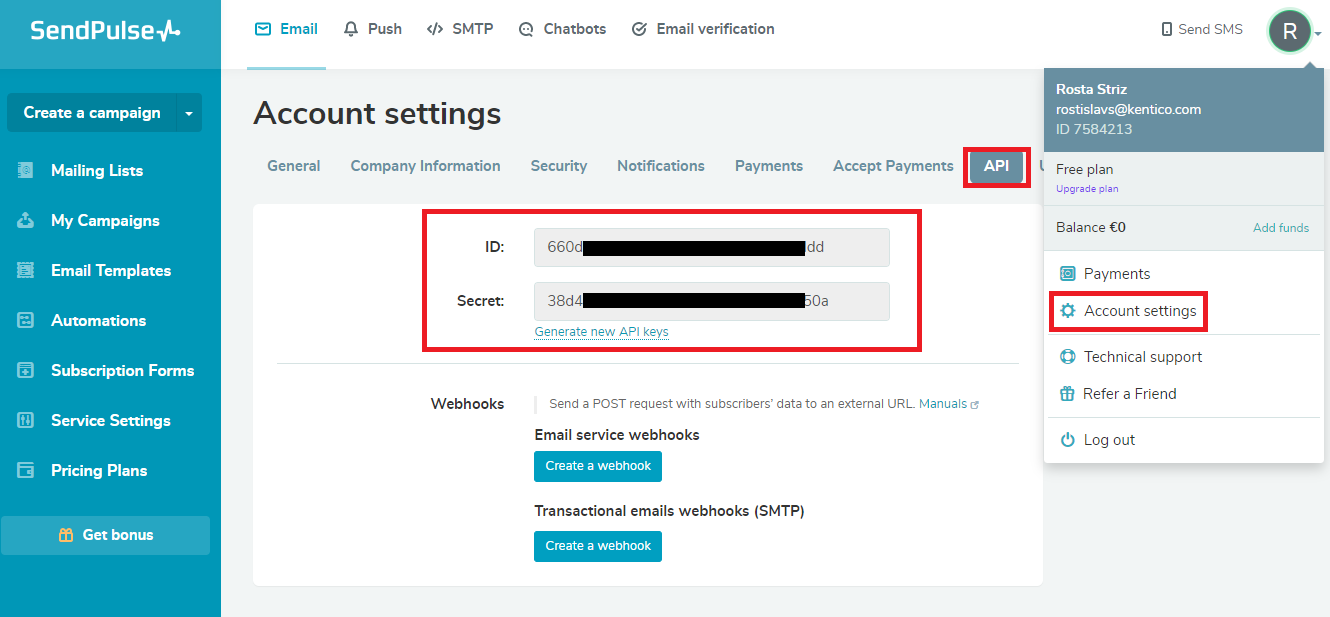Click the Automations sidebar icon
Screen dimensions: 1330x617
[26, 320]
